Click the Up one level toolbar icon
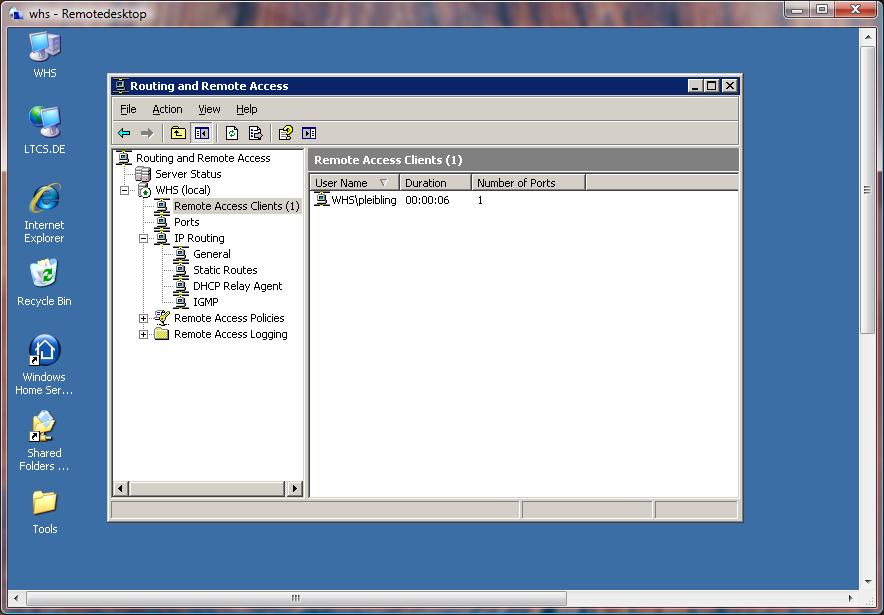The width and height of the screenshot is (884, 615). (178, 133)
